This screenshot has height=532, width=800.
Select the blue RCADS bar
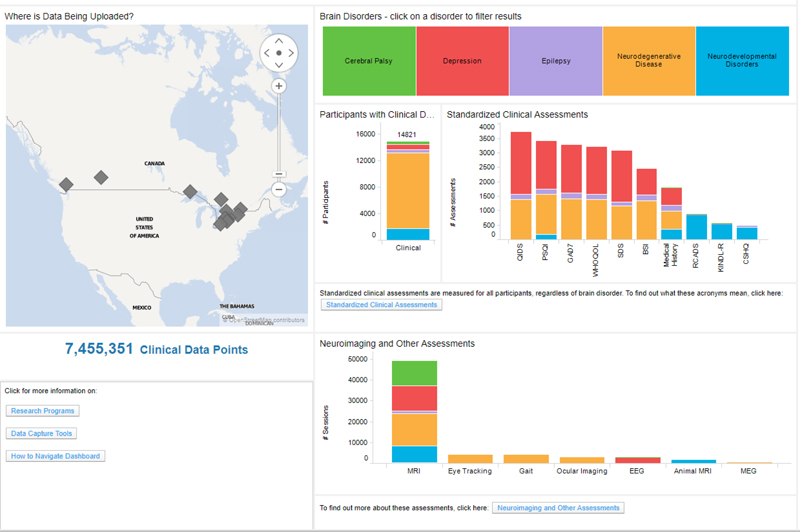[x=696, y=227]
